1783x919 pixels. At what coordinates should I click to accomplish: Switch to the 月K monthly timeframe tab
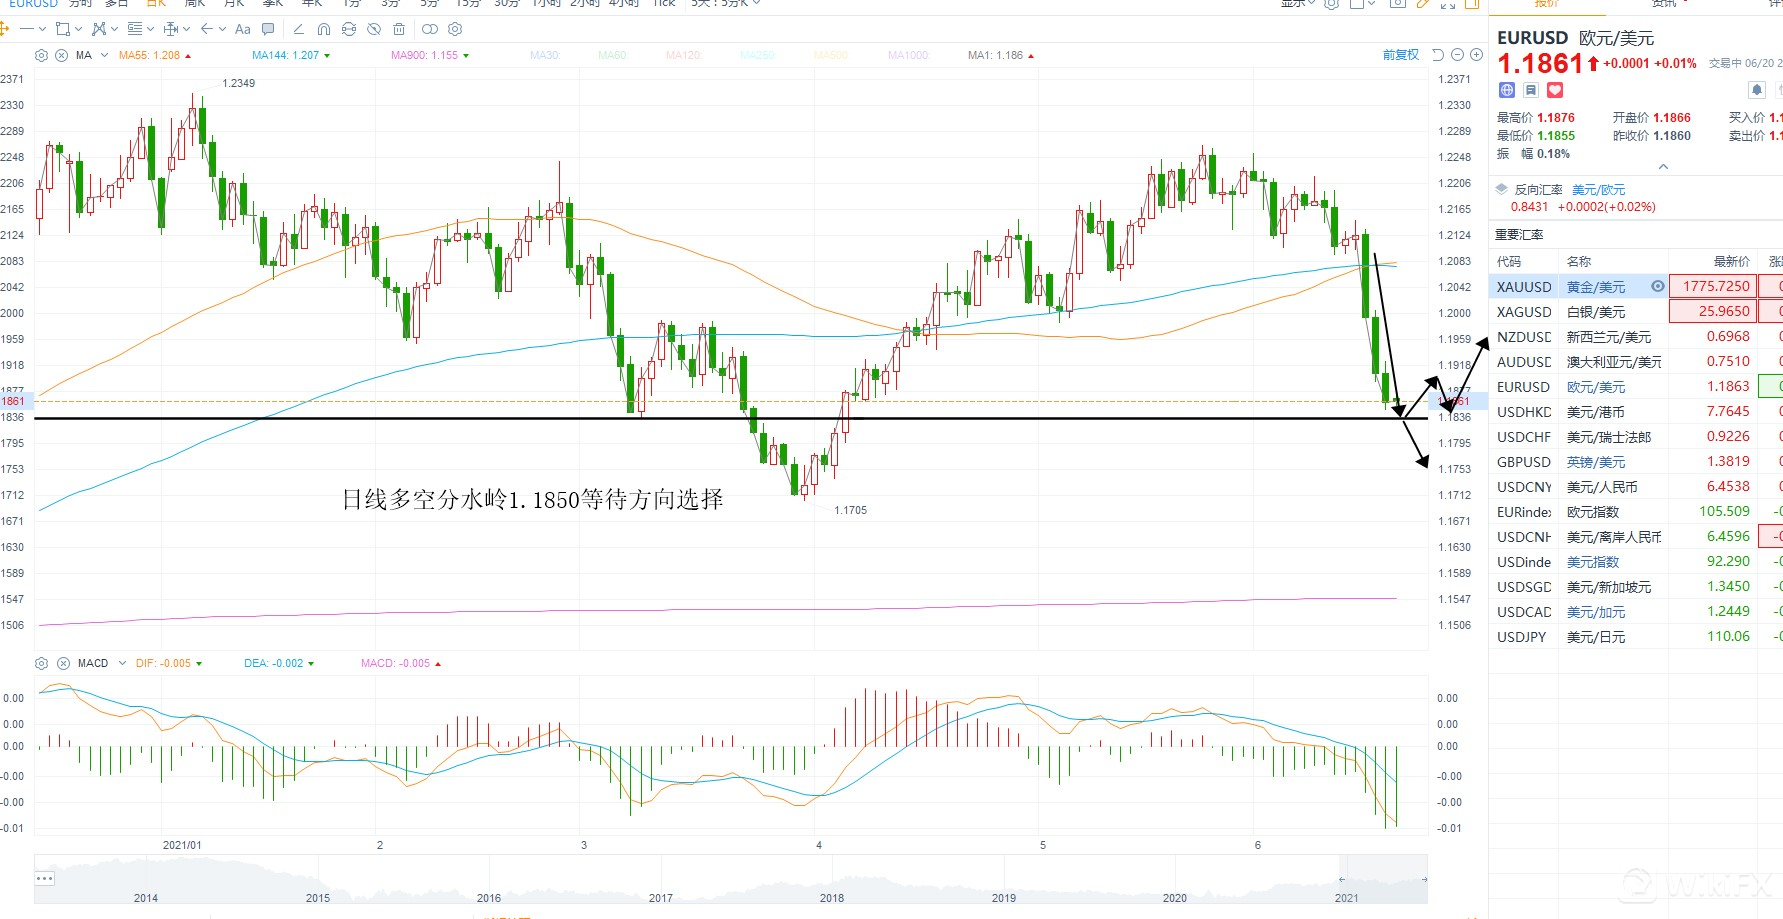pyautogui.click(x=235, y=4)
